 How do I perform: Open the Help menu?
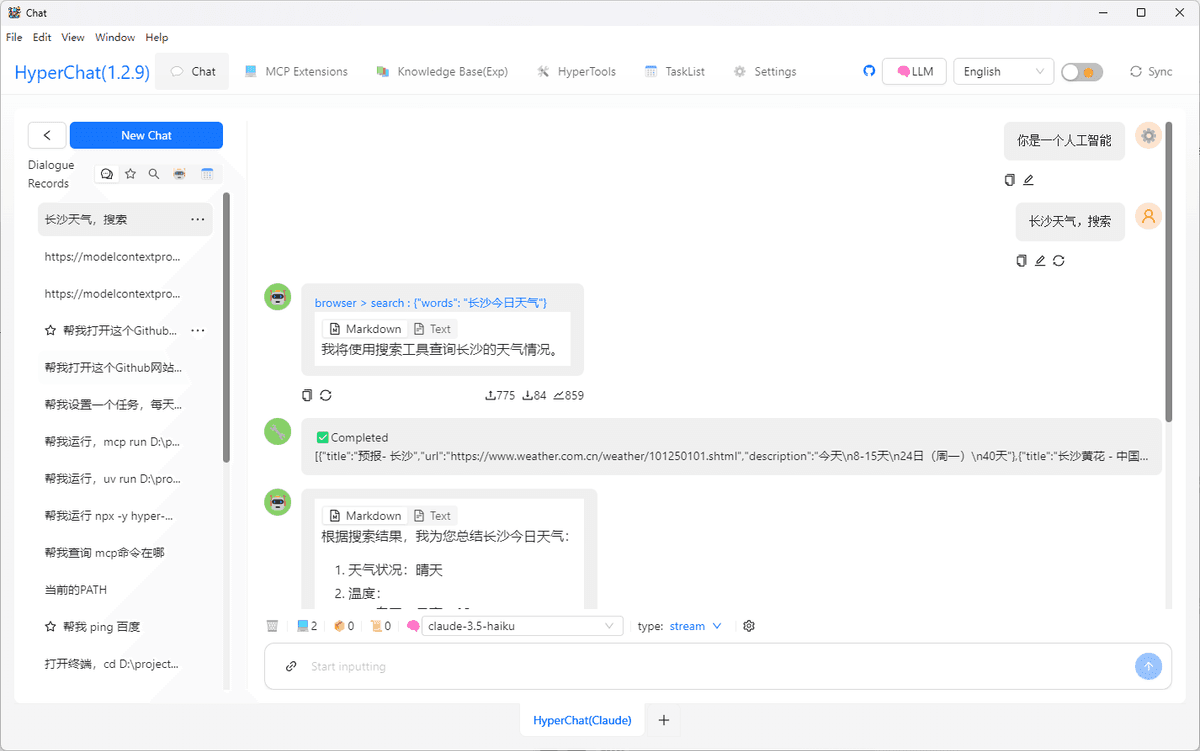pos(157,37)
